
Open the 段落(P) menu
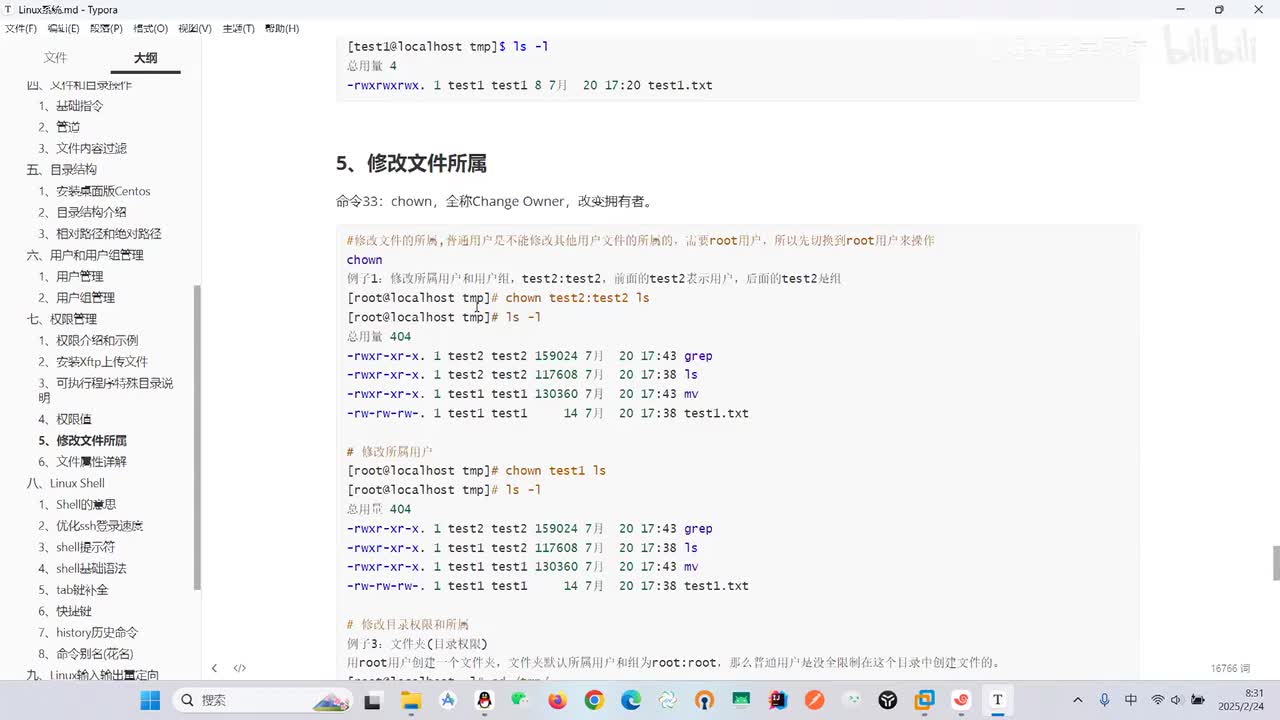[107, 28]
